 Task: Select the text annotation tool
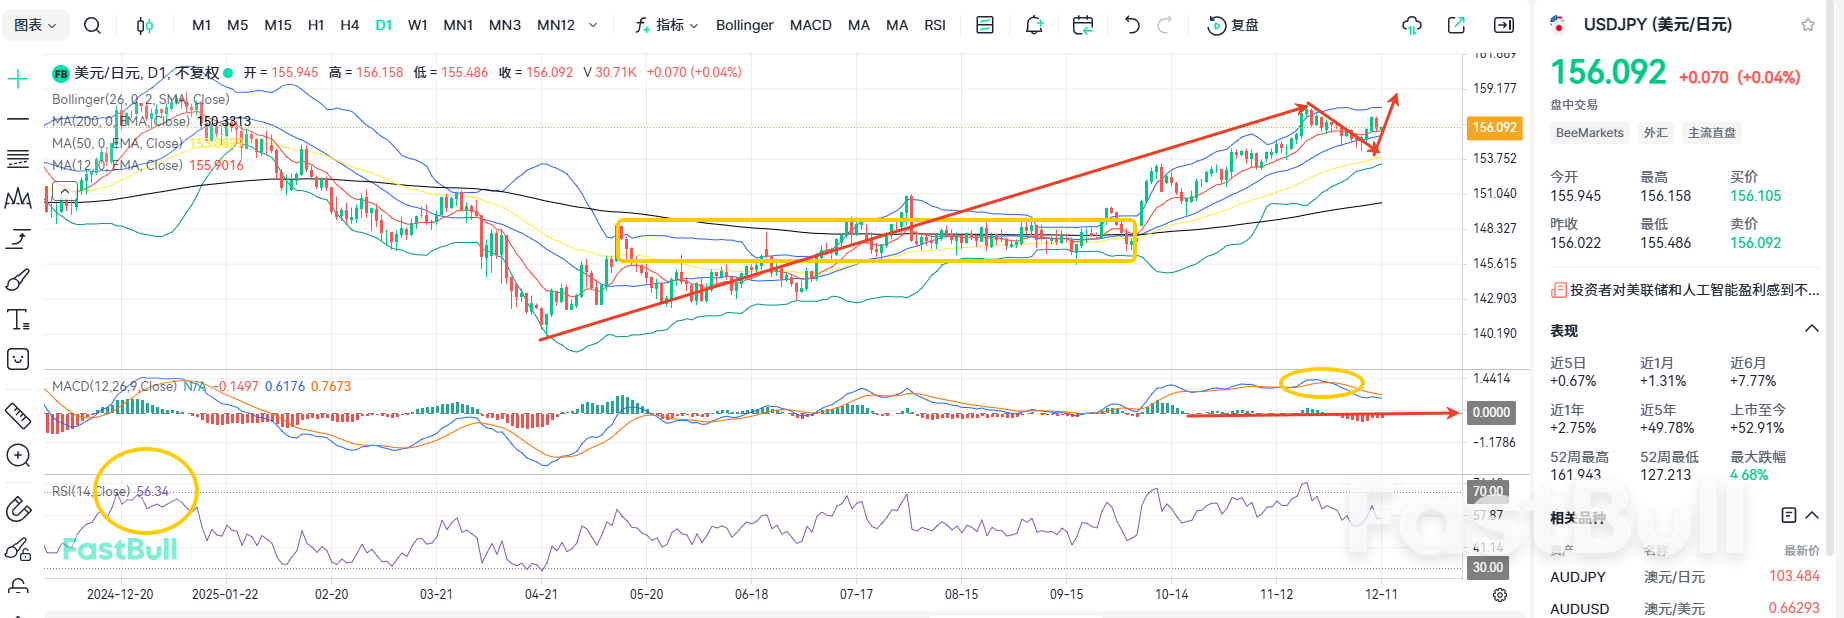pyautogui.click(x=18, y=320)
